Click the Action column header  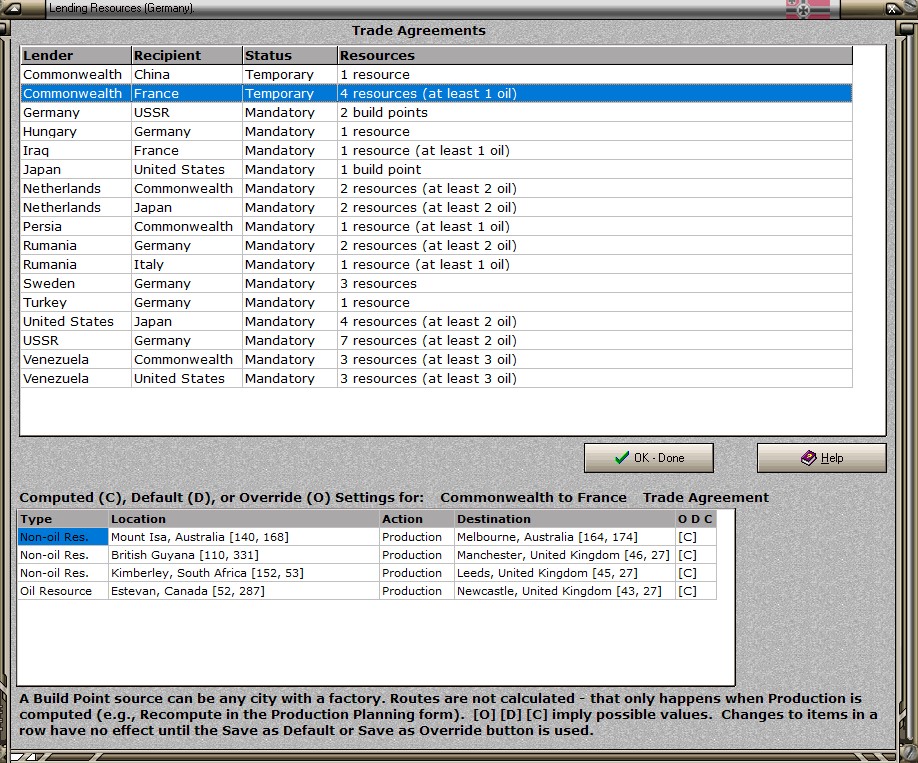click(417, 519)
